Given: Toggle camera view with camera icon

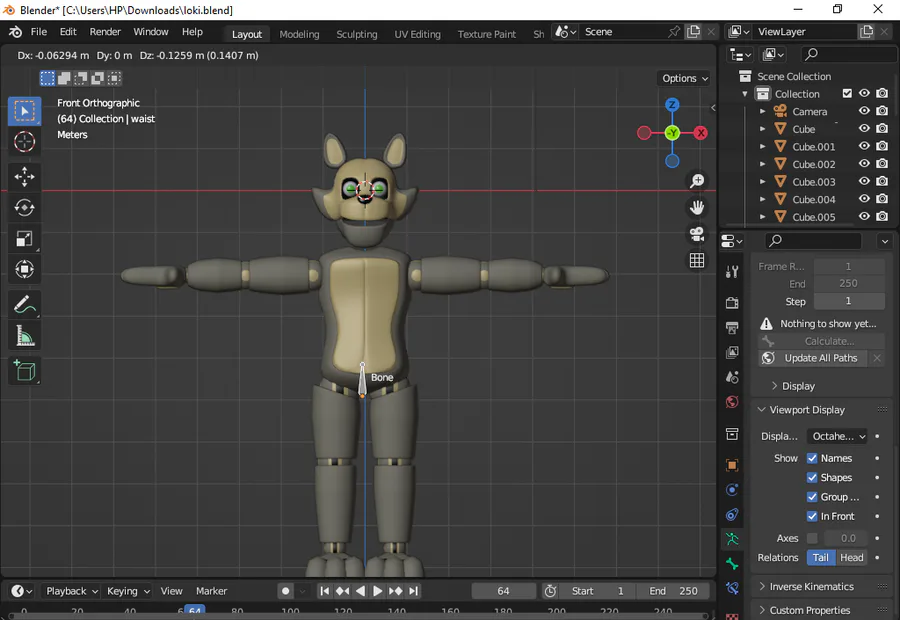Looking at the screenshot, I should pos(697,234).
